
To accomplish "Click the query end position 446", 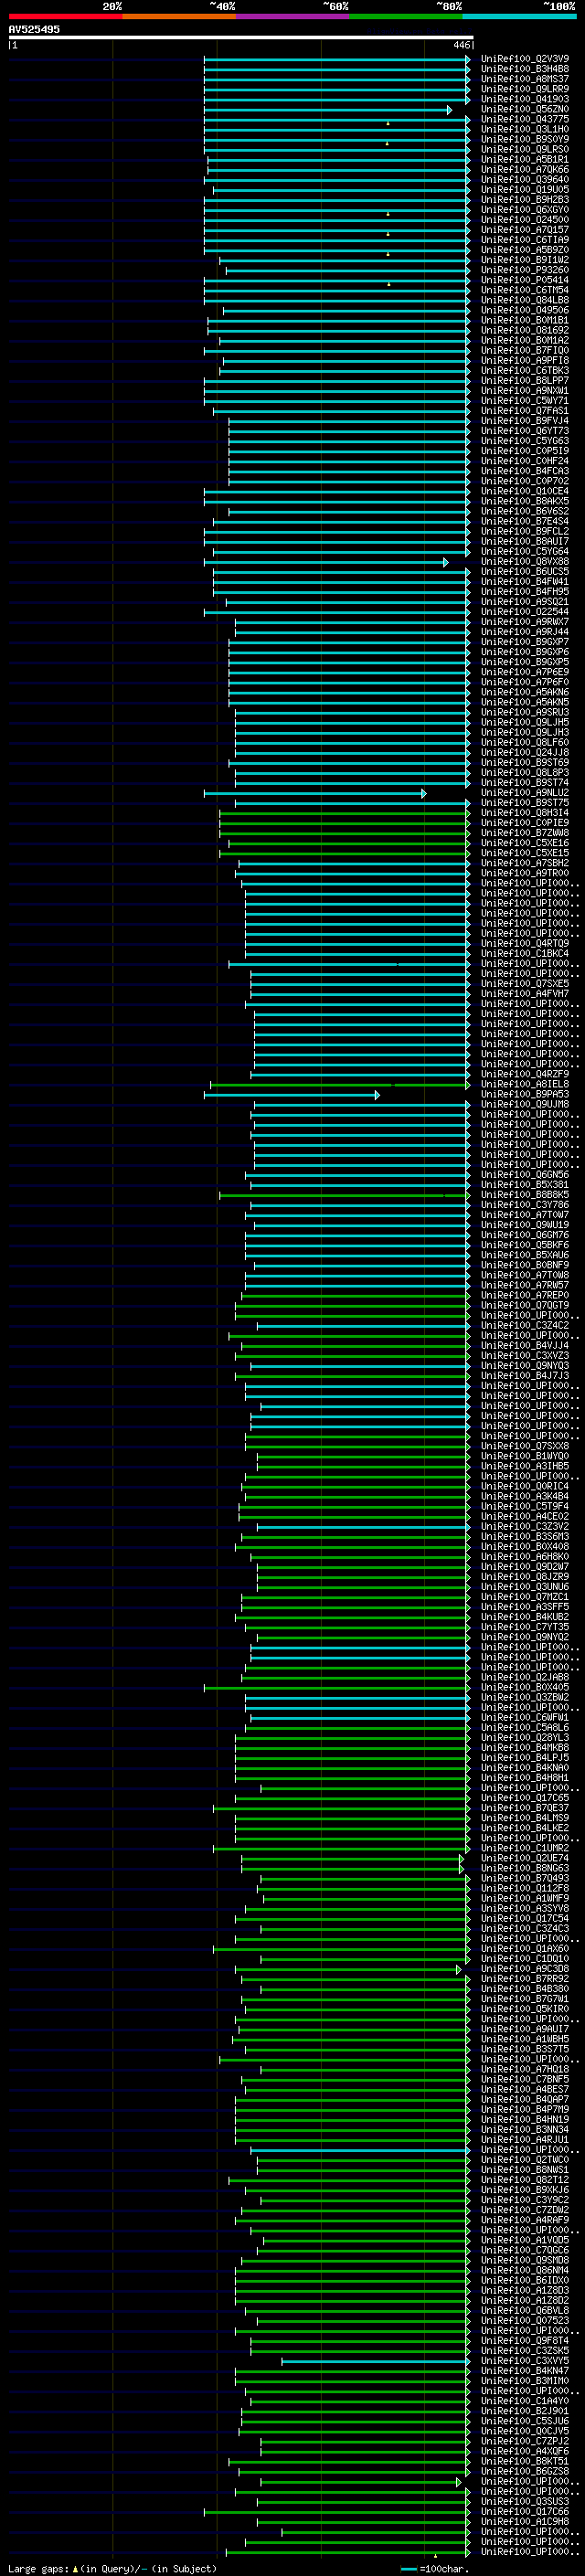I will [x=461, y=45].
